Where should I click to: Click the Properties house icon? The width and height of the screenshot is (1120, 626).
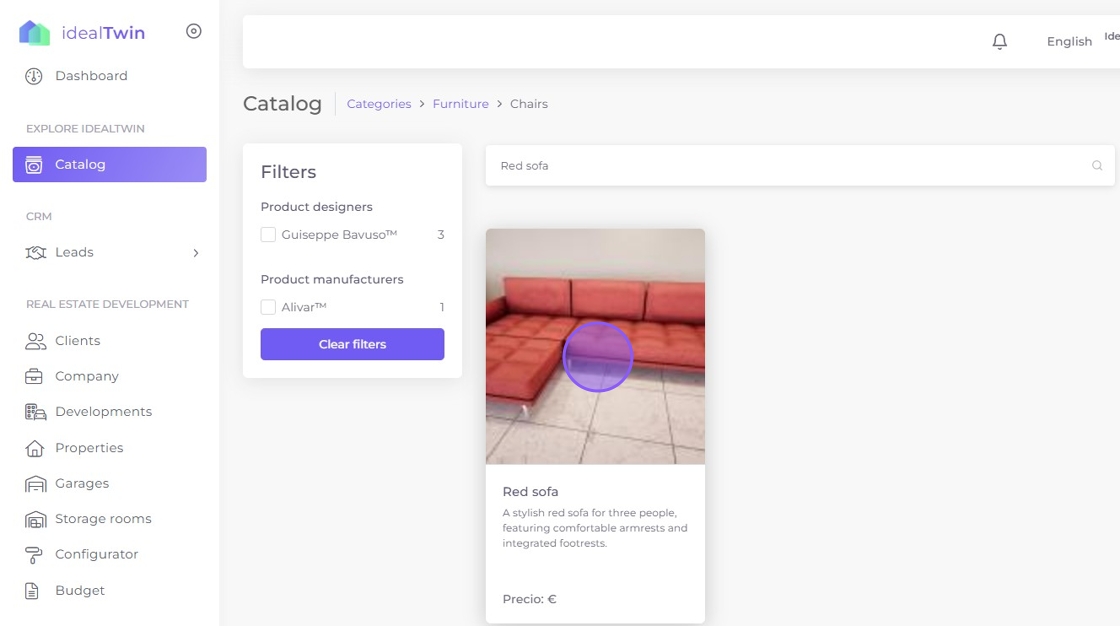click(35, 448)
